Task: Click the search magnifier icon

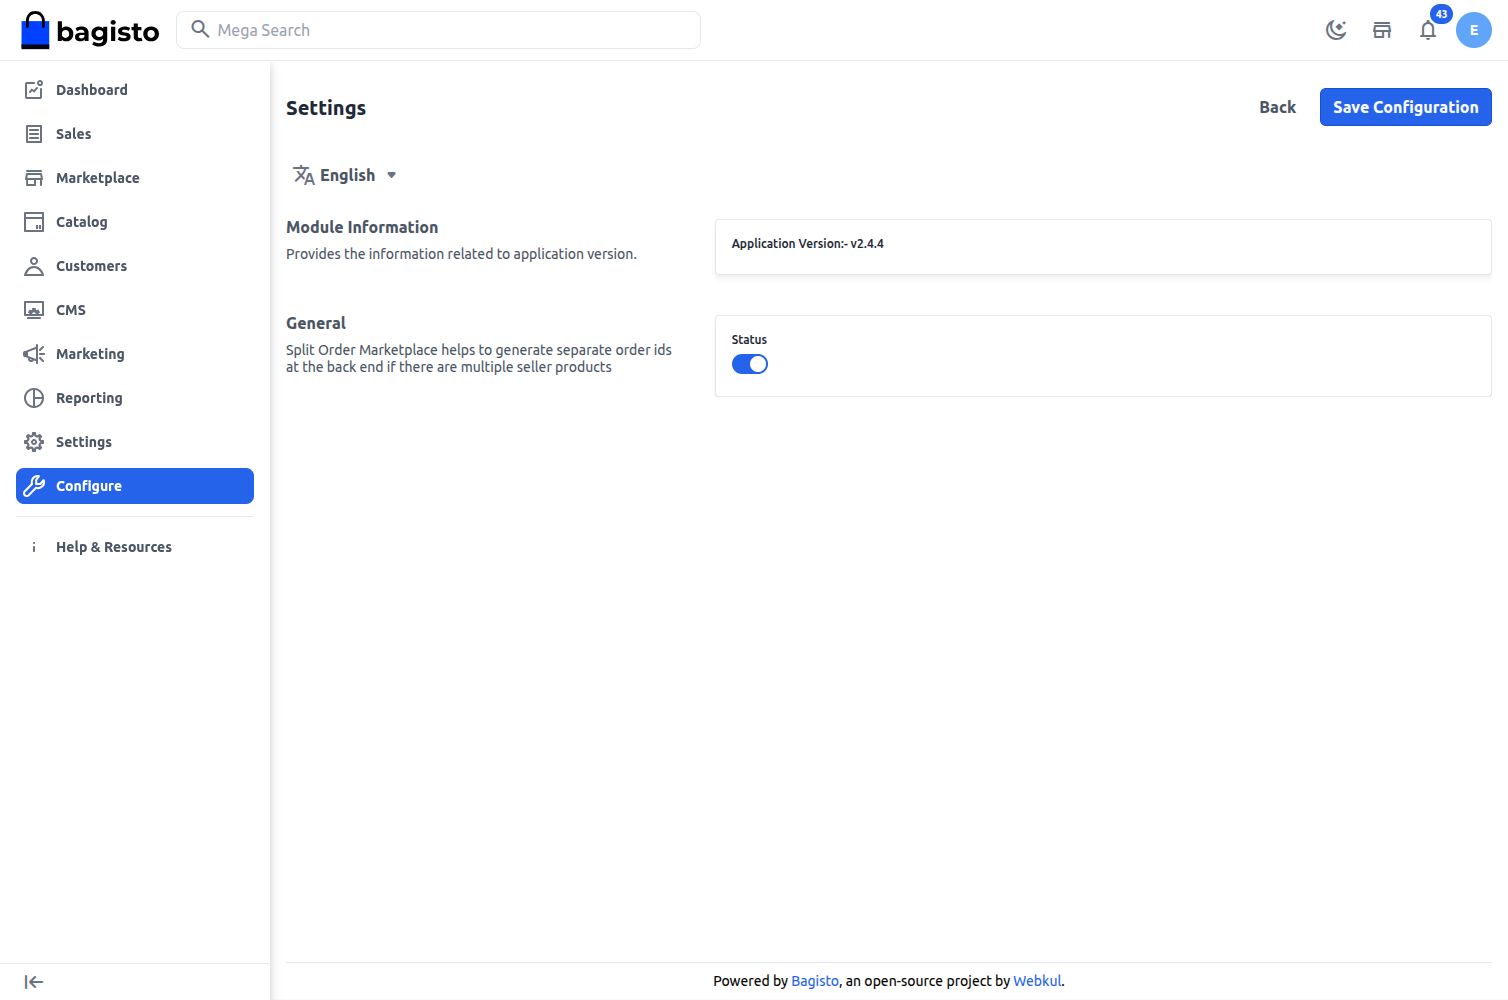Action: click(x=200, y=30)
